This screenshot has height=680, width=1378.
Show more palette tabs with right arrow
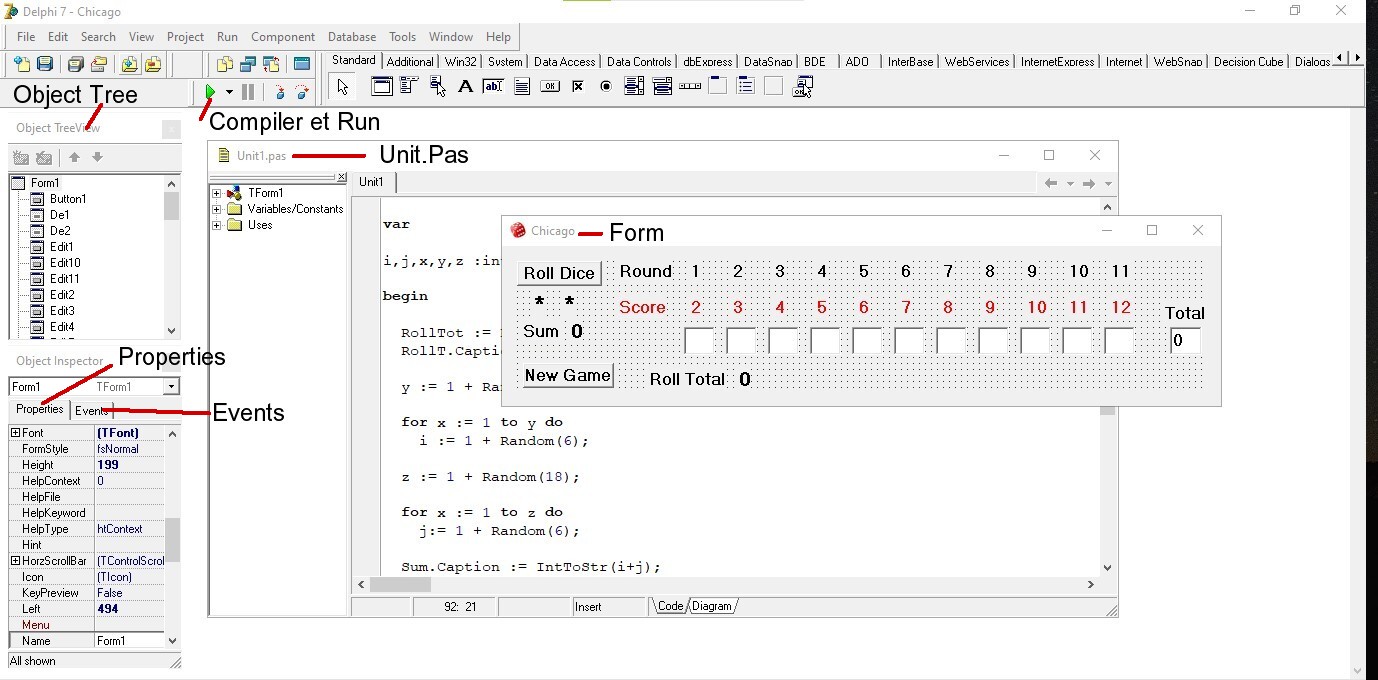(x=1357, y=58)
